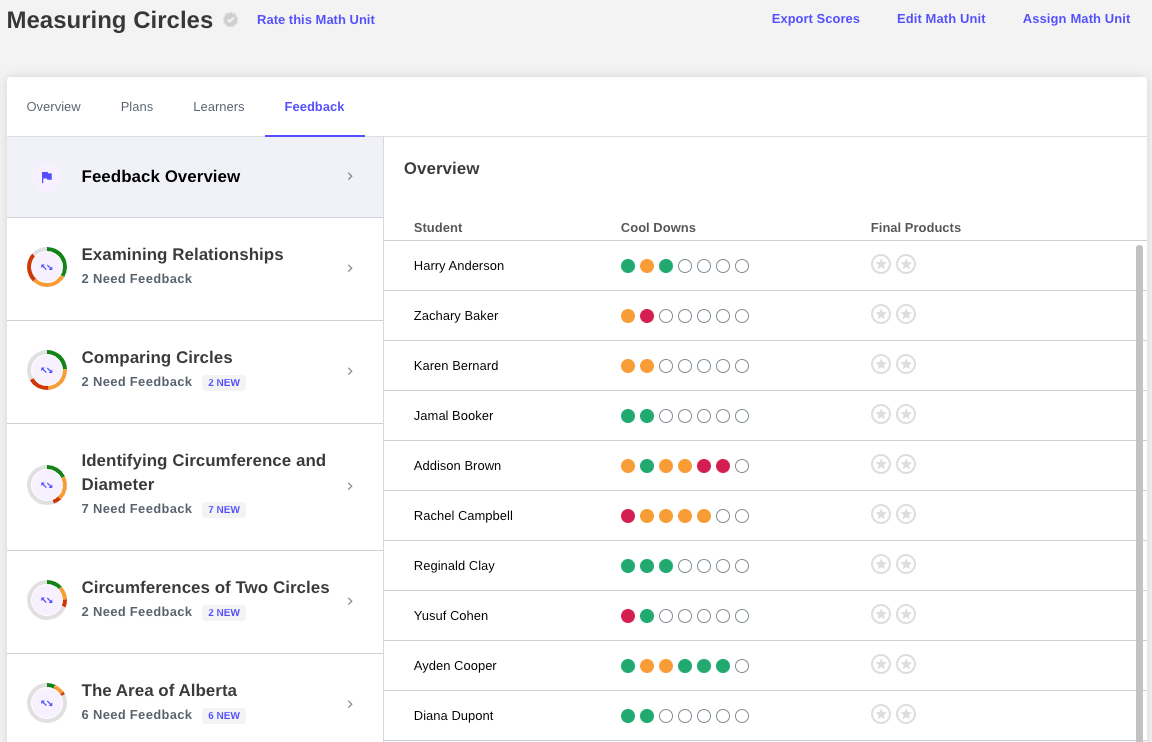Click Assign Math Unit link

pyautogui.click(x=1076, y=19)
